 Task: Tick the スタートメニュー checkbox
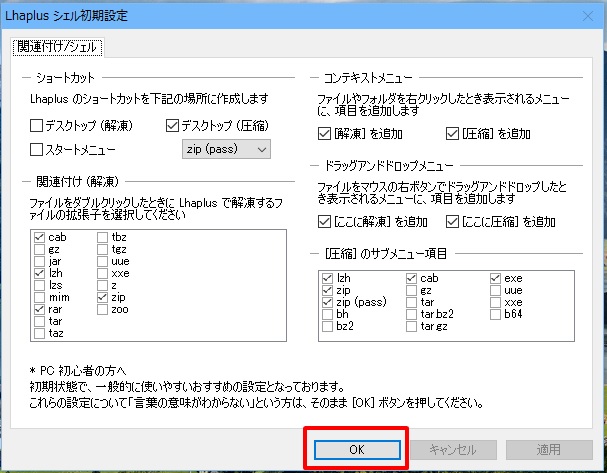tap(36, 149)
